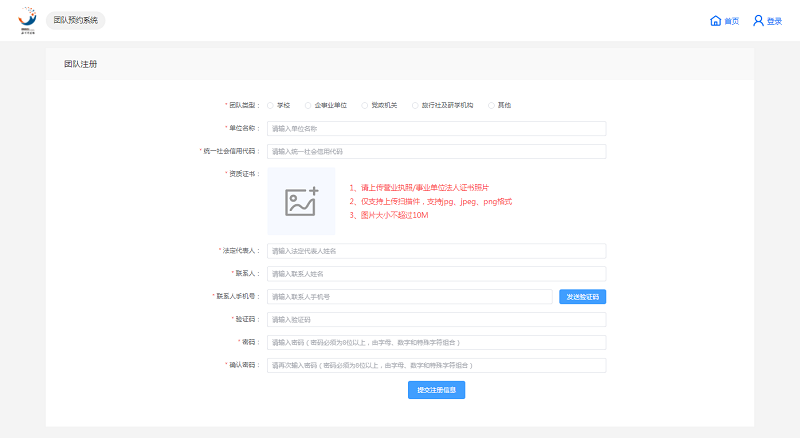Submit form with 提交注册信息 button
Image resolution: width=800 pixels, height=438 pixels.
[436, 390]
